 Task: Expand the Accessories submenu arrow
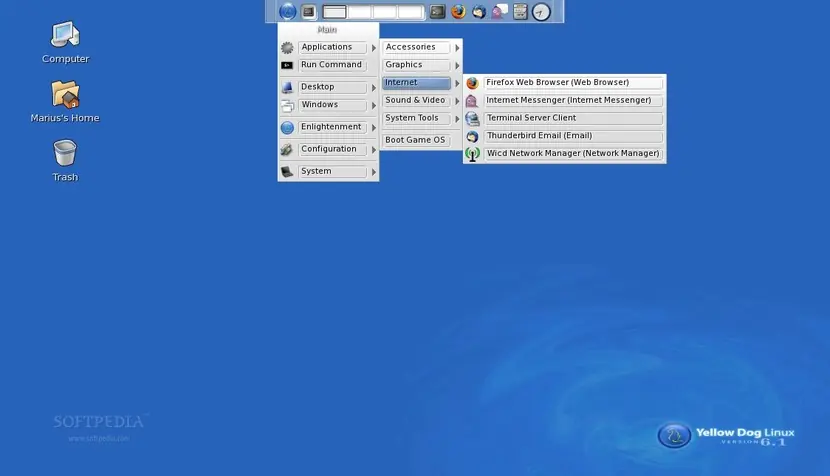(457, 48)
